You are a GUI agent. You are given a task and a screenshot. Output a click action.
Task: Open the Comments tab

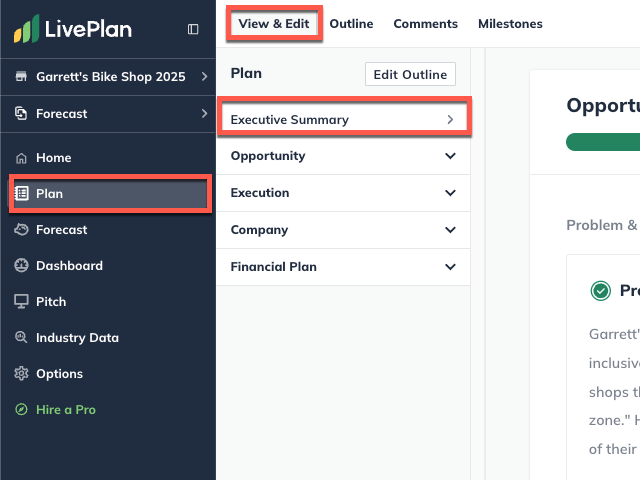(x=425, y=24)
